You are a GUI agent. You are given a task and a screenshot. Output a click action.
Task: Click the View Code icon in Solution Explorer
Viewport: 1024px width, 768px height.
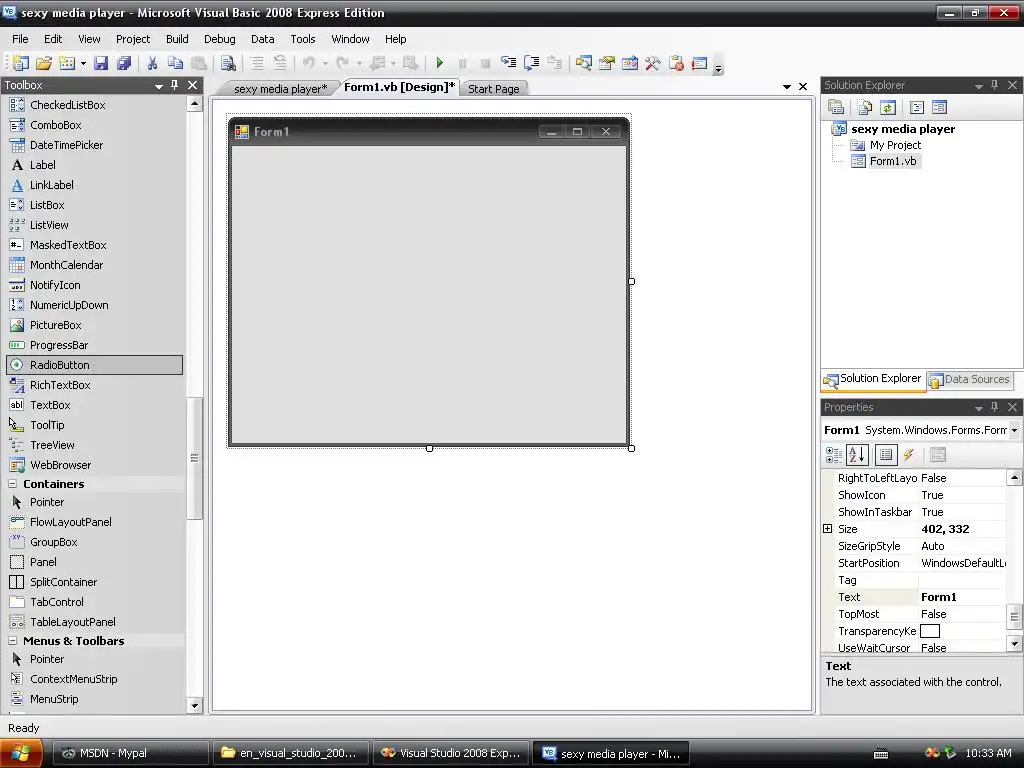tap(917, 107)
